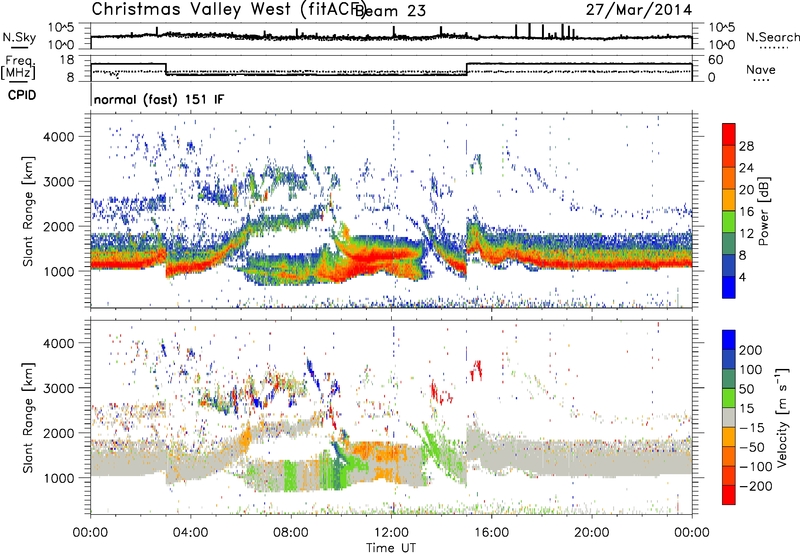Image resolution: width=800 pixels, height=554 pixels.
Task: Click the "Nave" legend label
Action: [760, 70]
